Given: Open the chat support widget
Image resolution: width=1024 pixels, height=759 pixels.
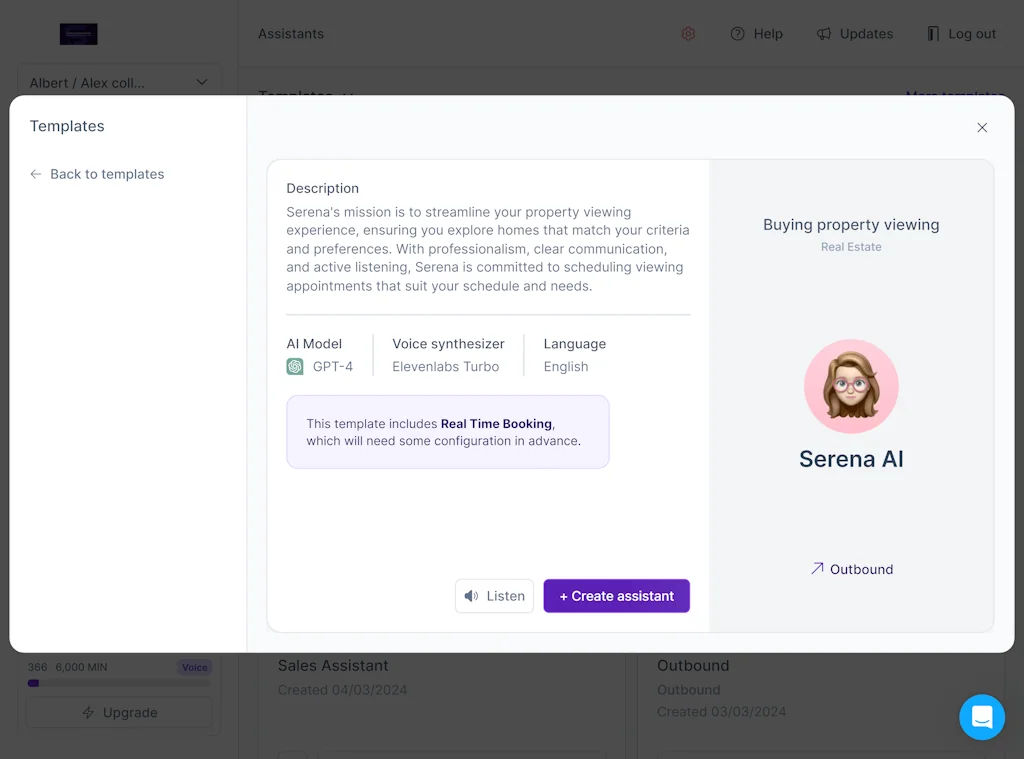Looking at the screenshot, I should [981, 717].
